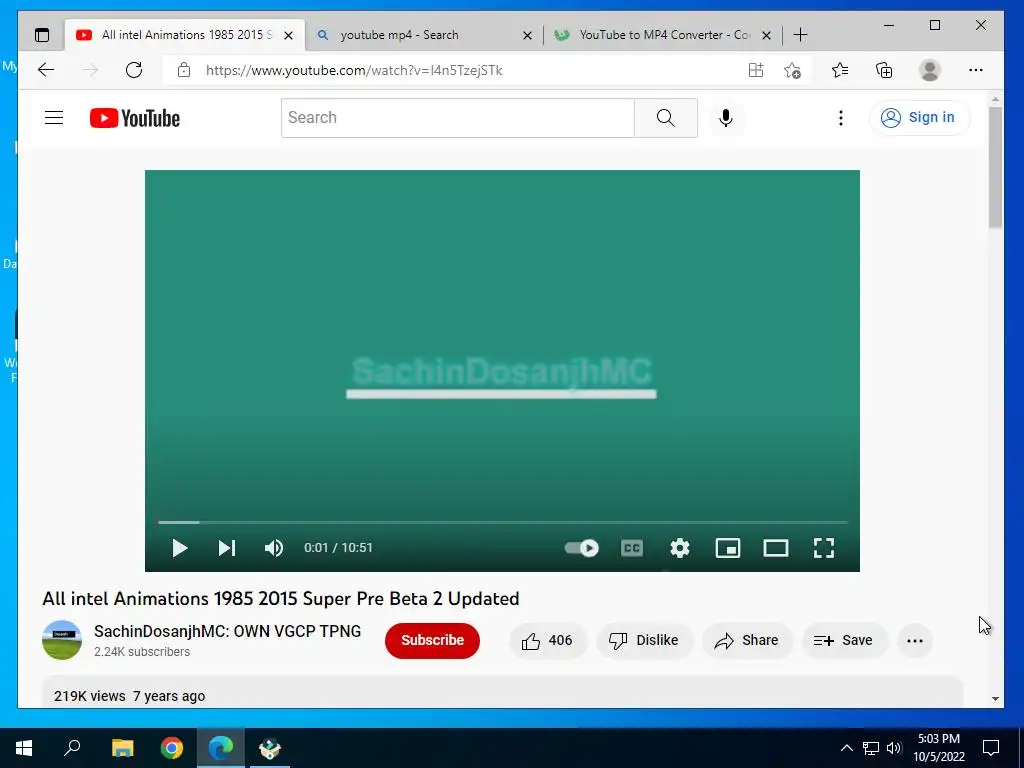Skip to next video in the player
1024x768 pixels.
(x=227, y=548)
